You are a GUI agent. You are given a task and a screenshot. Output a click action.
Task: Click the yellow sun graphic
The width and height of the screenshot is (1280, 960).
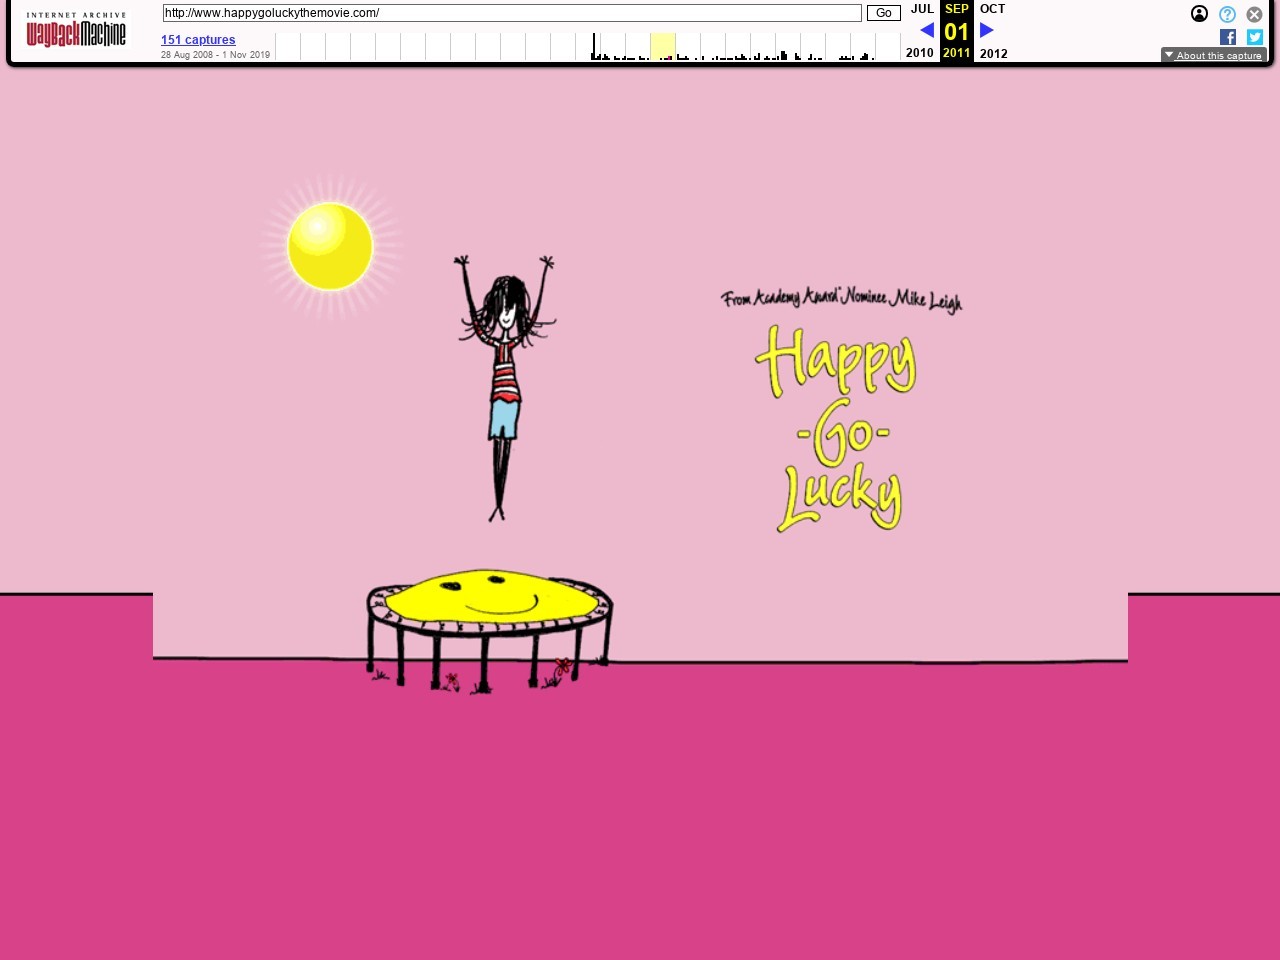pyautogui.click(x=330, y=246)
